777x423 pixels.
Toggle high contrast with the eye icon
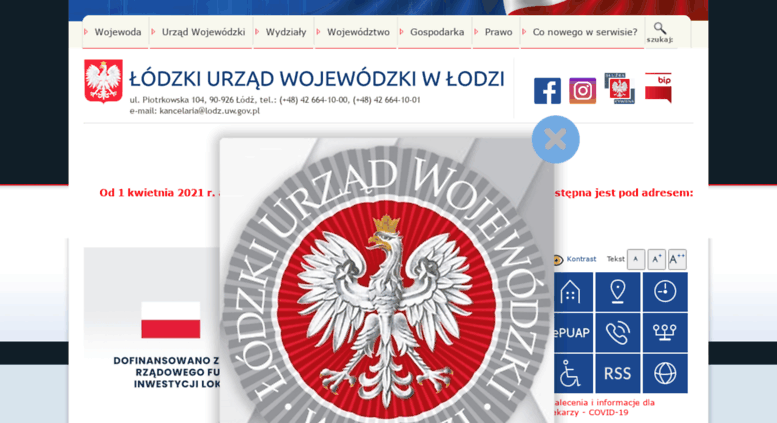[558, 260]
